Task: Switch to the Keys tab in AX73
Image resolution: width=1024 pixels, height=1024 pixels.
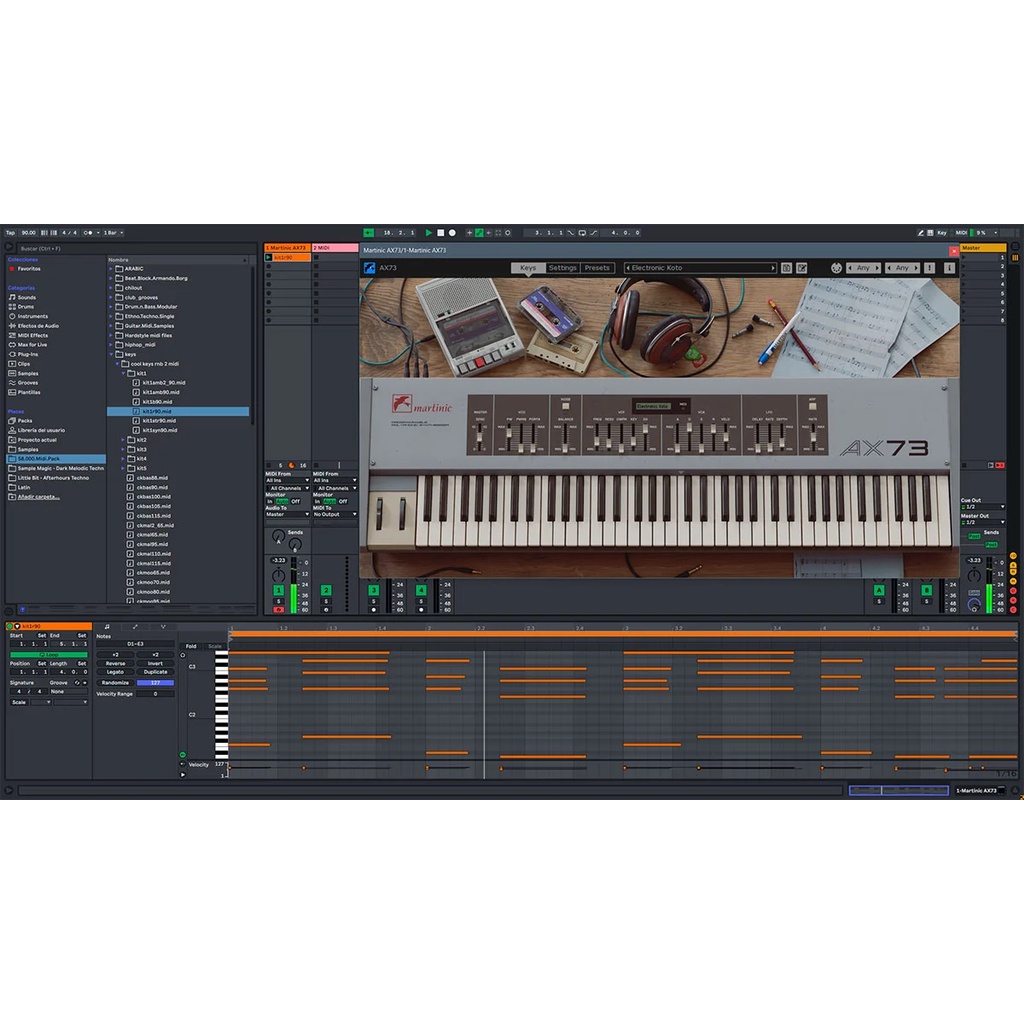Action: pos(528,268)
